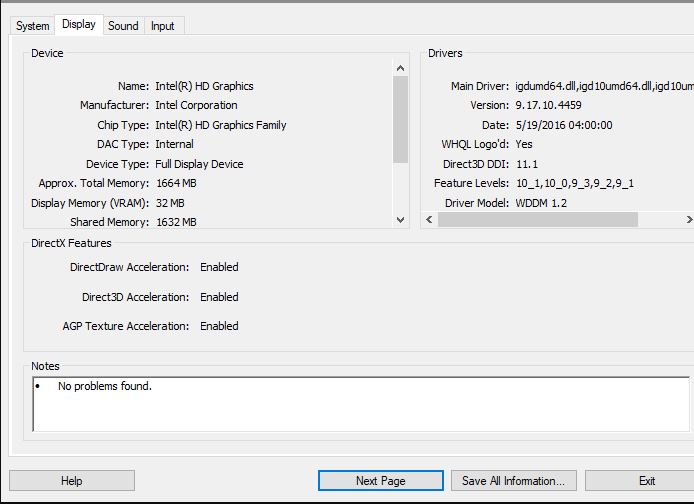Click the 'Manufacturer:' label
This screenshot has width=694, height=504.
click(115, 105)
